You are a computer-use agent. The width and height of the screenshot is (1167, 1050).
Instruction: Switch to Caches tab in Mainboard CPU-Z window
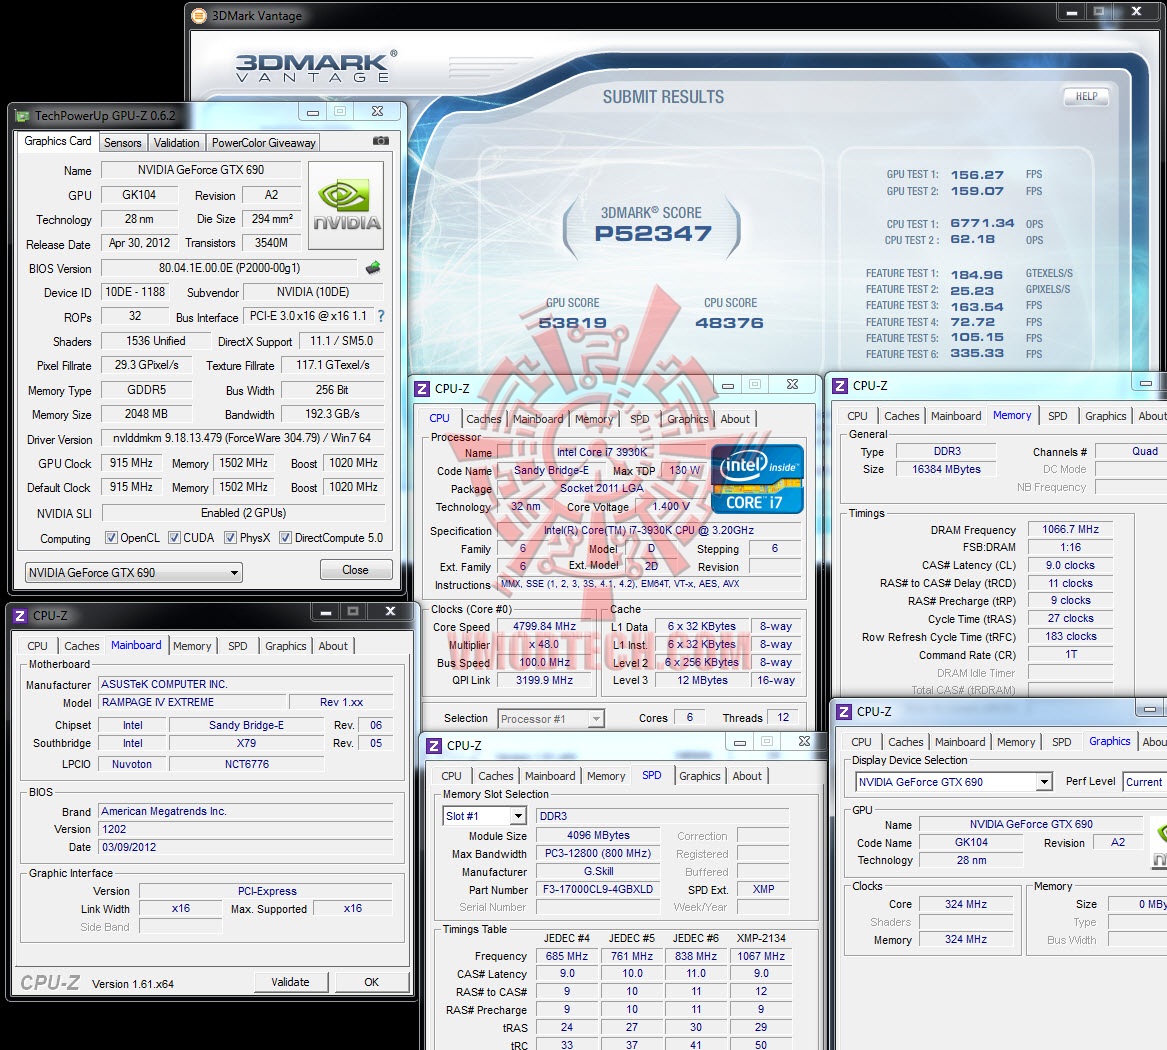(x=81, y=646)
